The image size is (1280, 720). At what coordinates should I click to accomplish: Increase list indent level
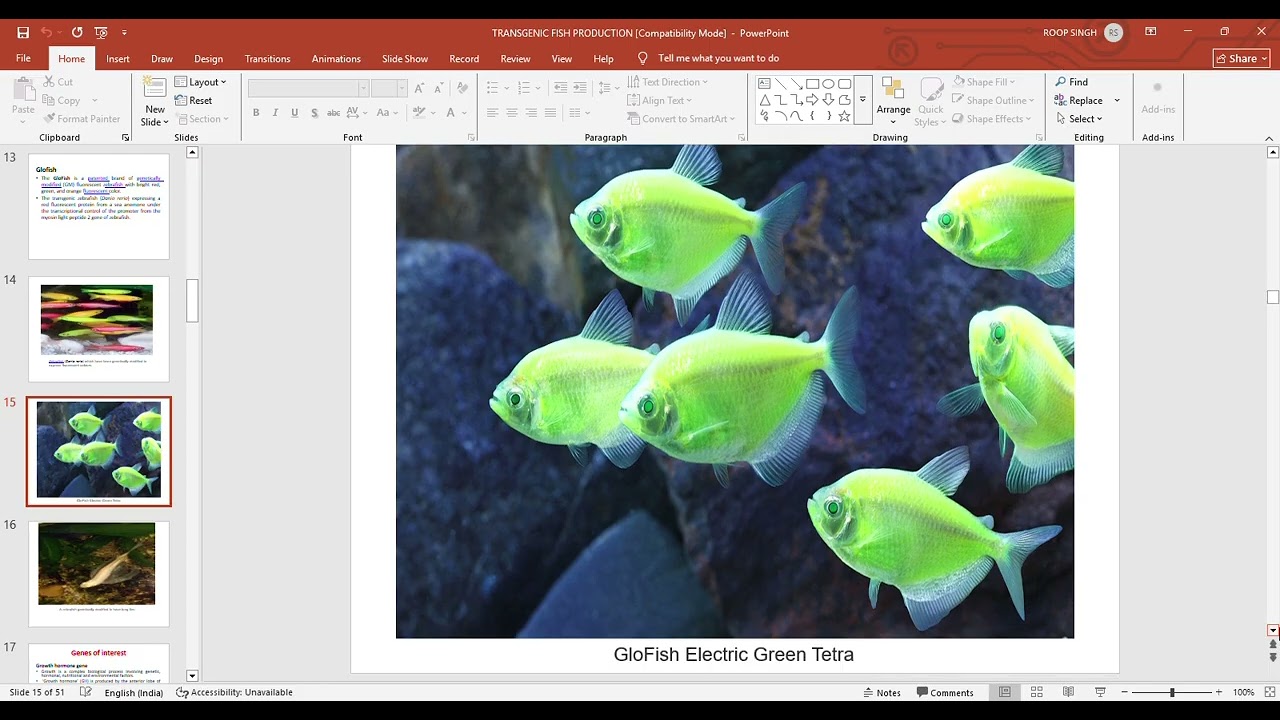[x=580, y=88]
